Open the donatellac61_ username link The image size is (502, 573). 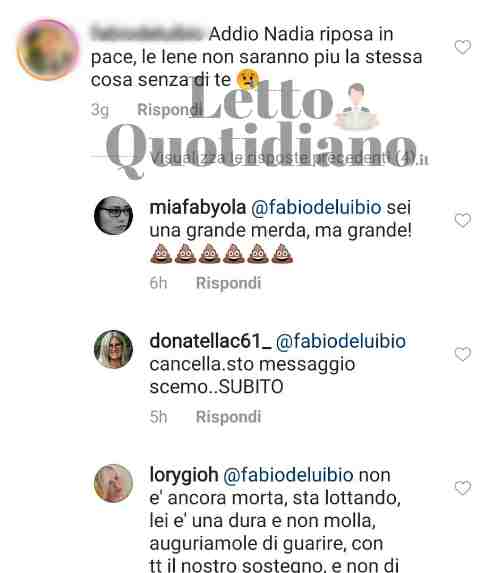click(x=210, y=341)
